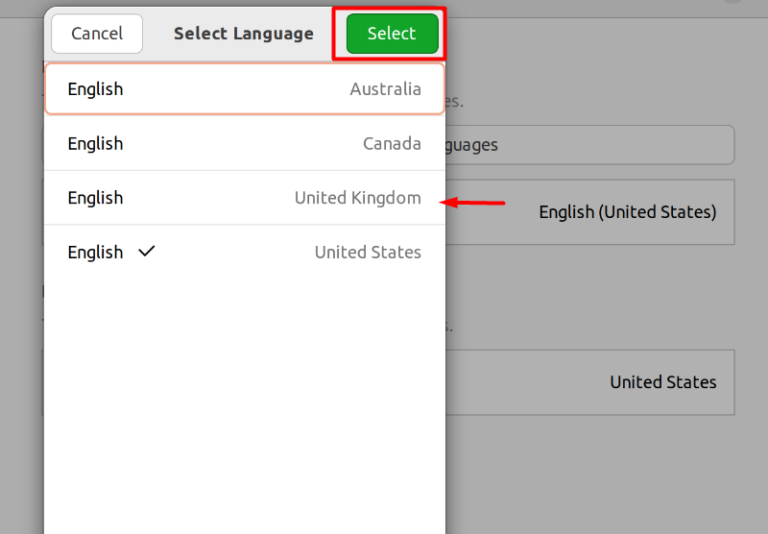Viewport: 768px width, 534px height.
Task: Click the Select Language dialog title
Action: click(x=243, y=33)
